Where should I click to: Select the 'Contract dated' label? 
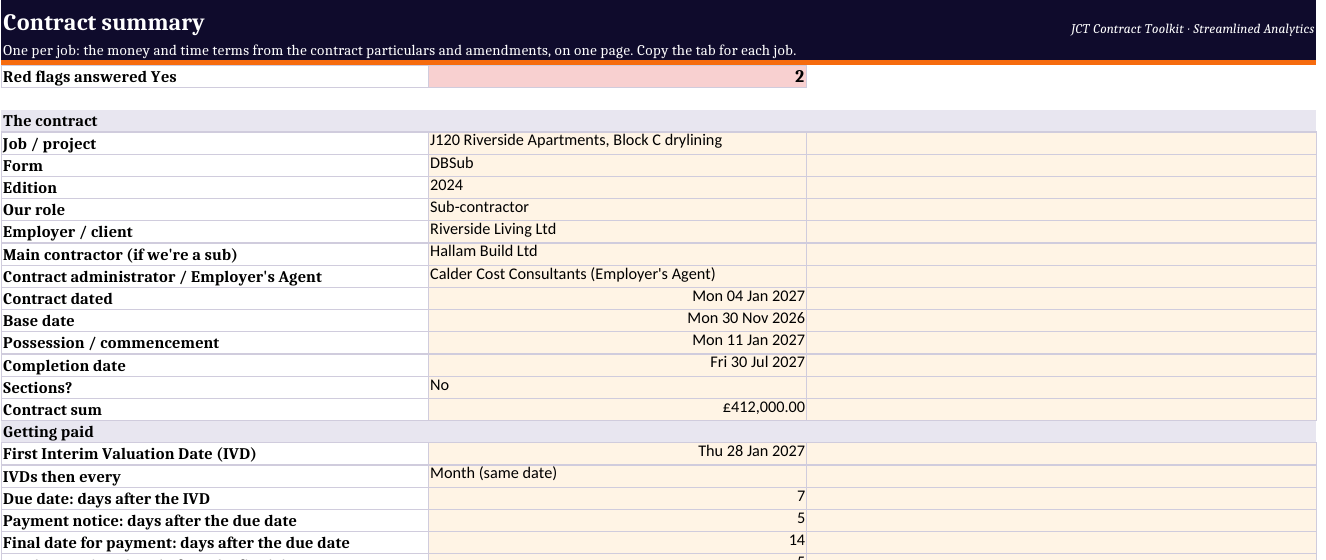215,298
